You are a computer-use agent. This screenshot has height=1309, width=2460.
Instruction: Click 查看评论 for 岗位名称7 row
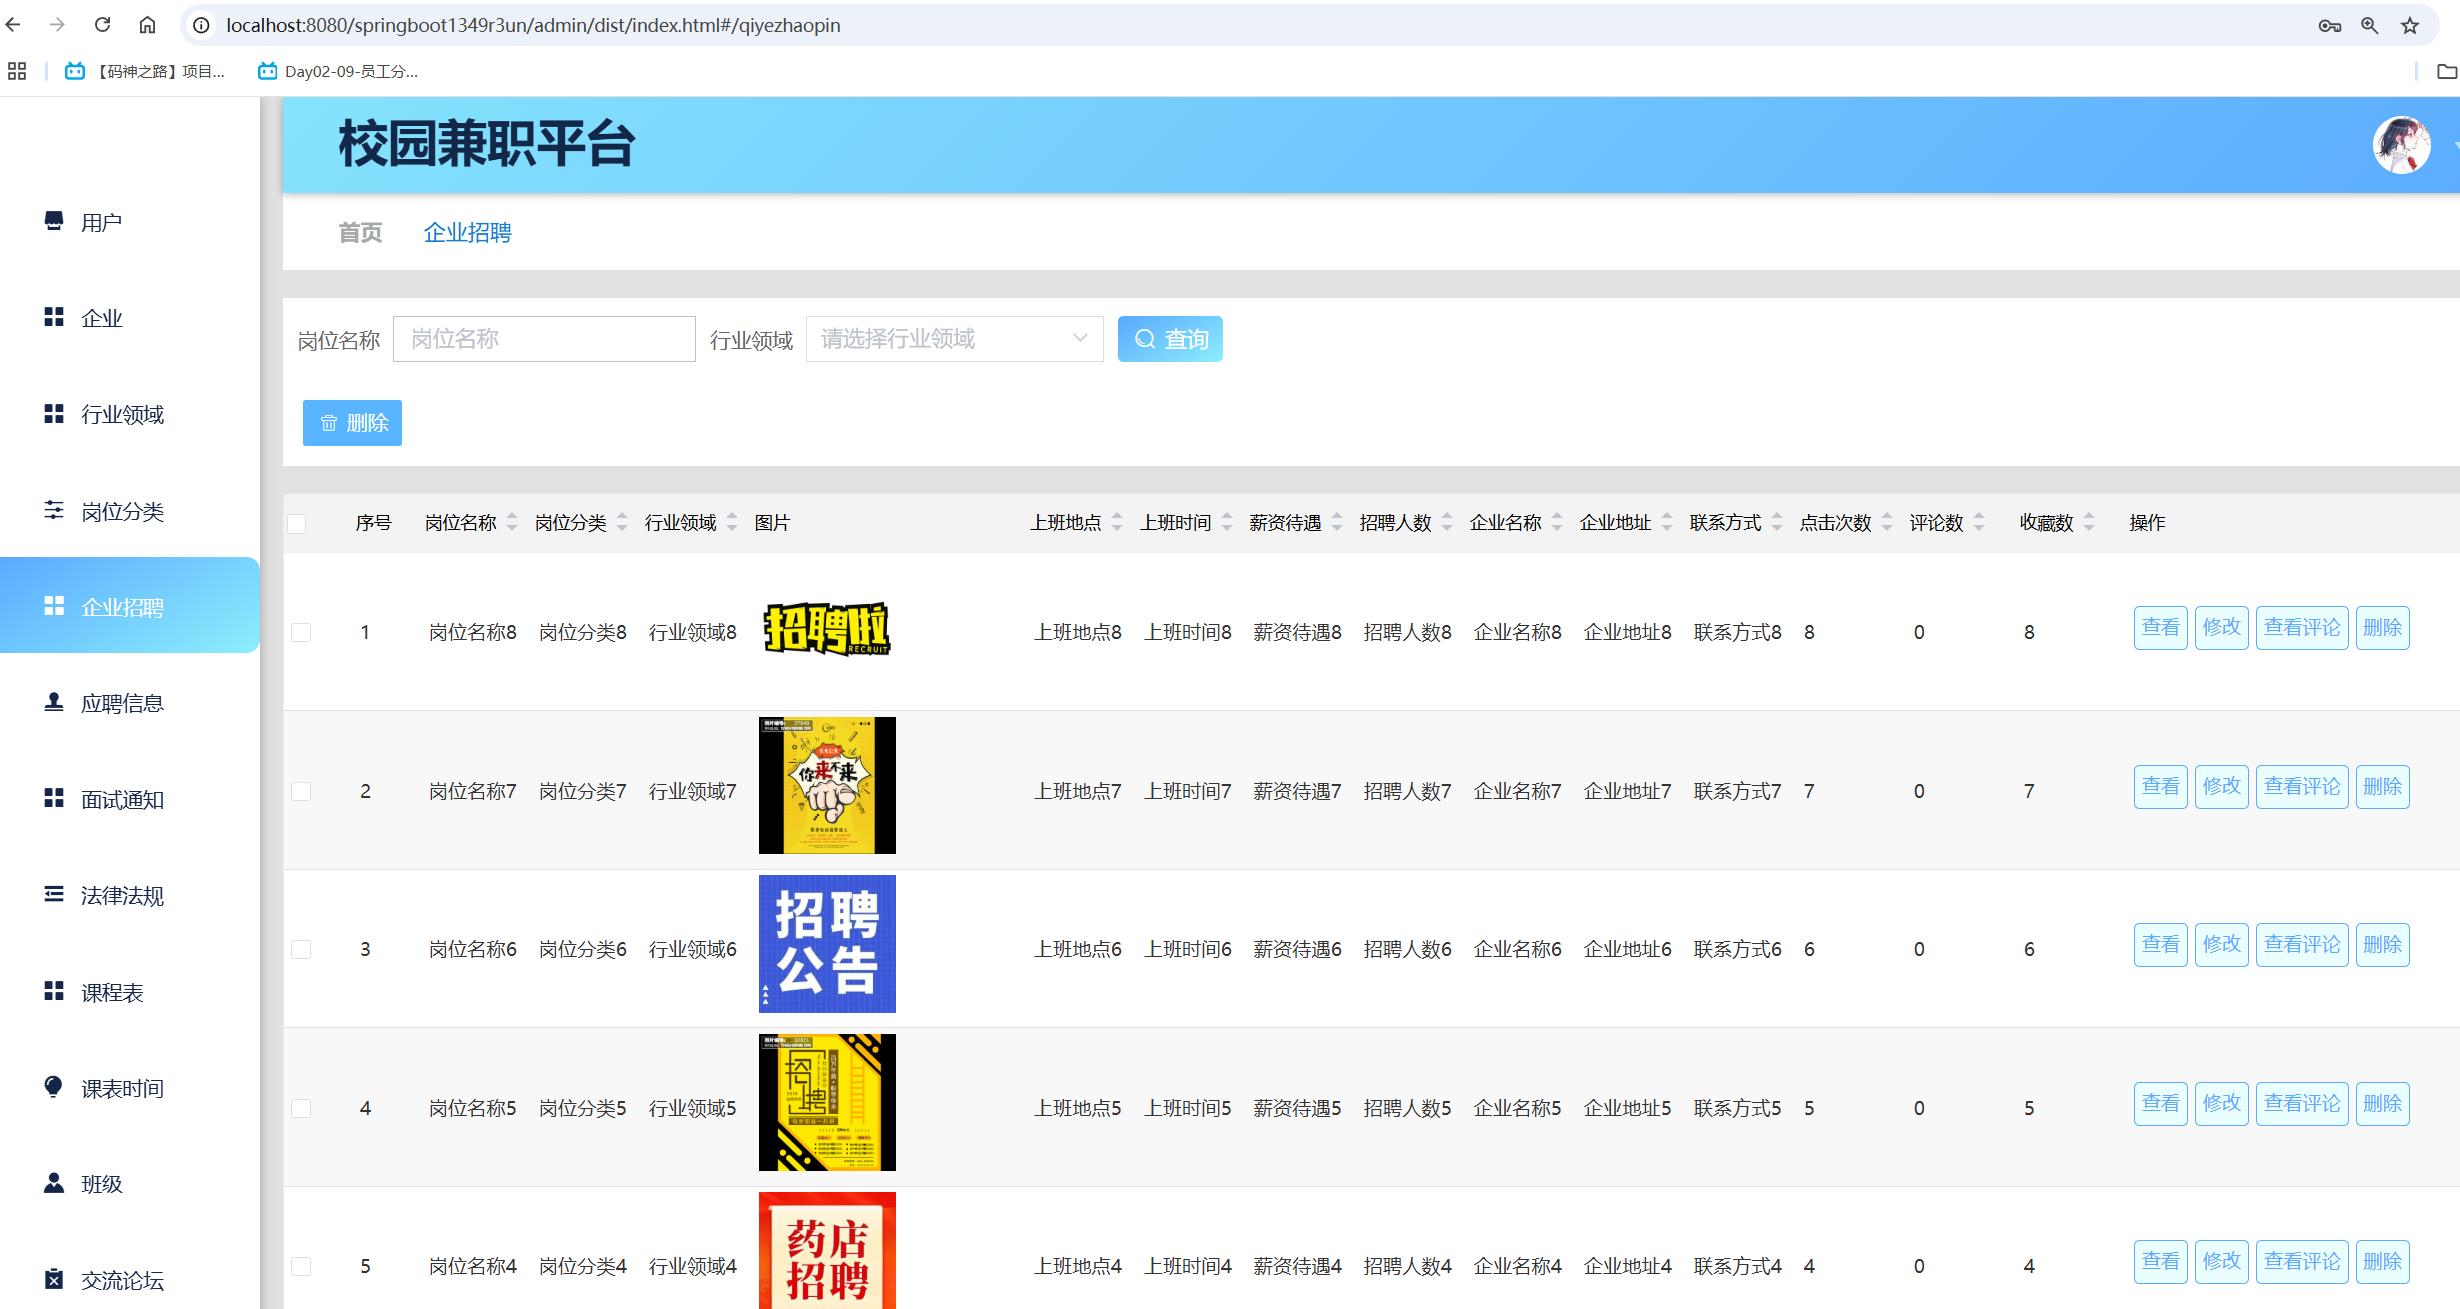pyautogui.click(x=2301, y=786)
